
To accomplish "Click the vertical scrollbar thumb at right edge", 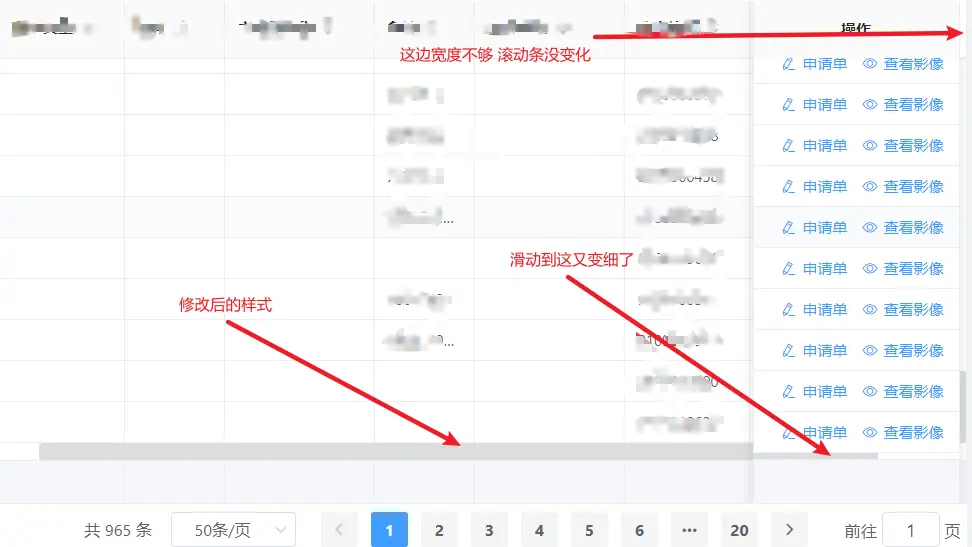I will 962,407.
